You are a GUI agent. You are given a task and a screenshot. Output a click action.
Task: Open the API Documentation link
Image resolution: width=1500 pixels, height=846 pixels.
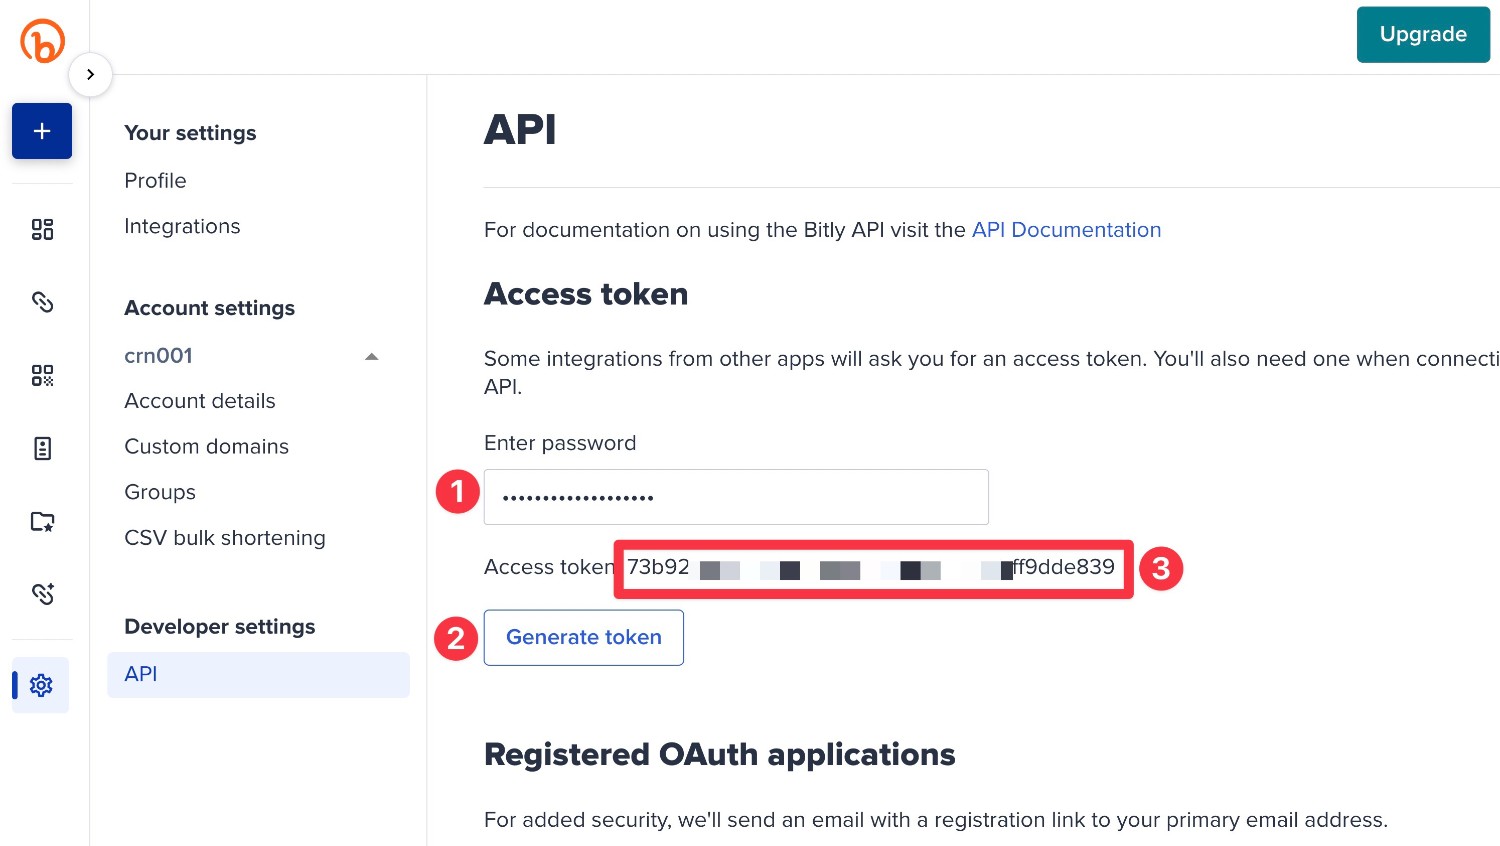[1066, 230]
